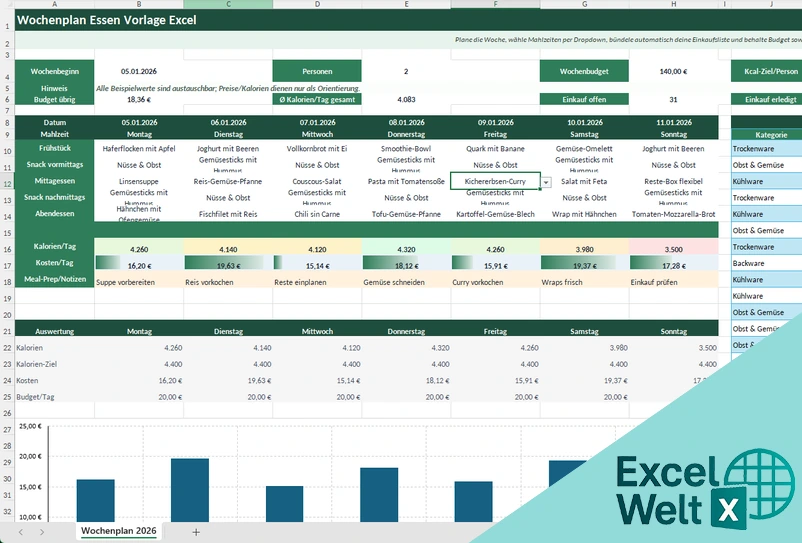Select column header C
The image size is (802, 543).
pos(228,4)
